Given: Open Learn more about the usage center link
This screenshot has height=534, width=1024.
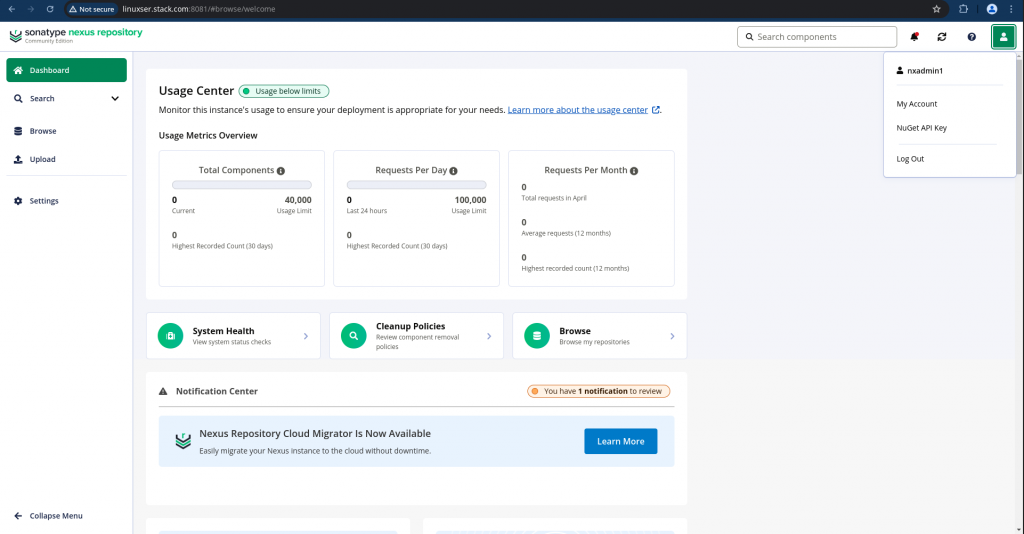Looking at the screenshot, I should (578, 110).
